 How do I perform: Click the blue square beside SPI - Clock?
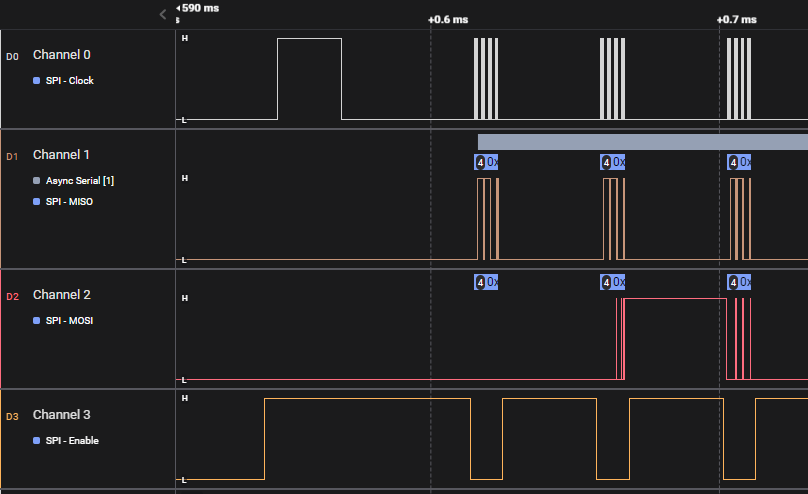(x=37, y=80)
